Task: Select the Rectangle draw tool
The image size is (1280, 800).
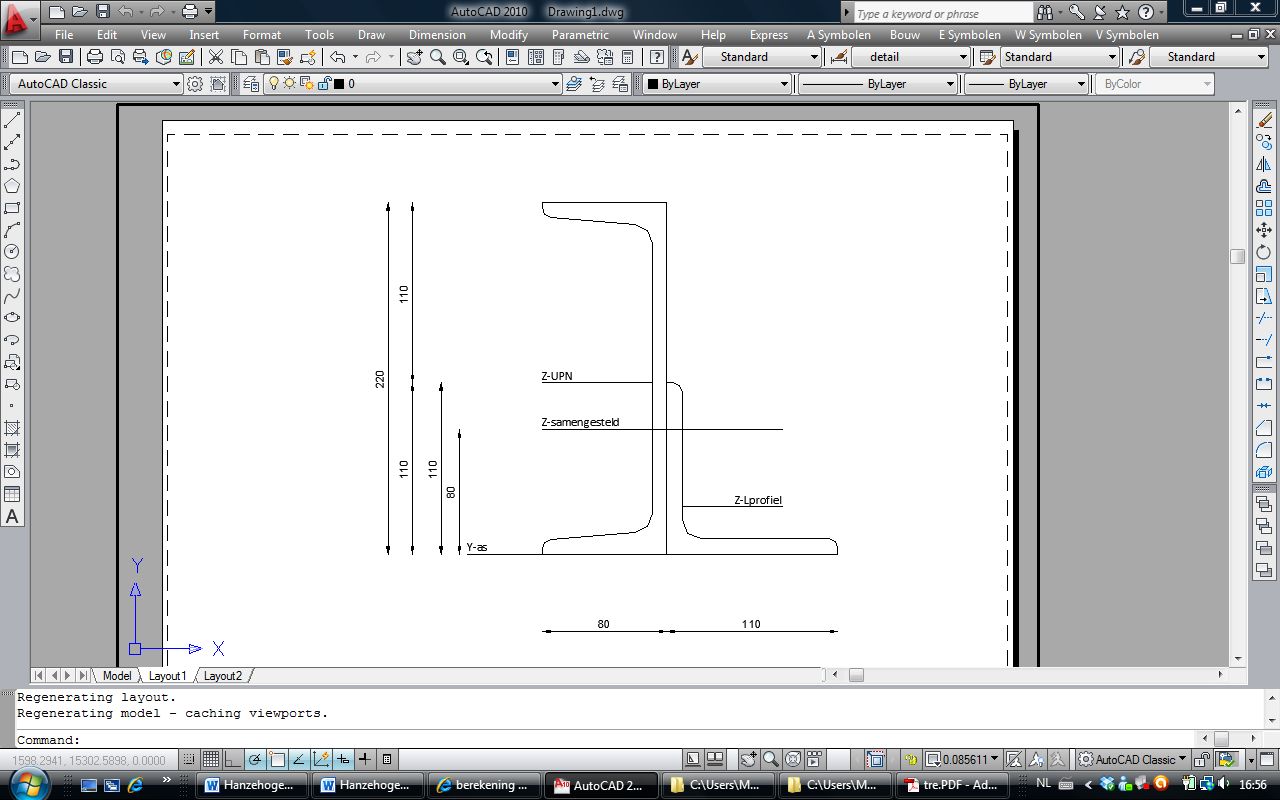Action: pos(12,208)
